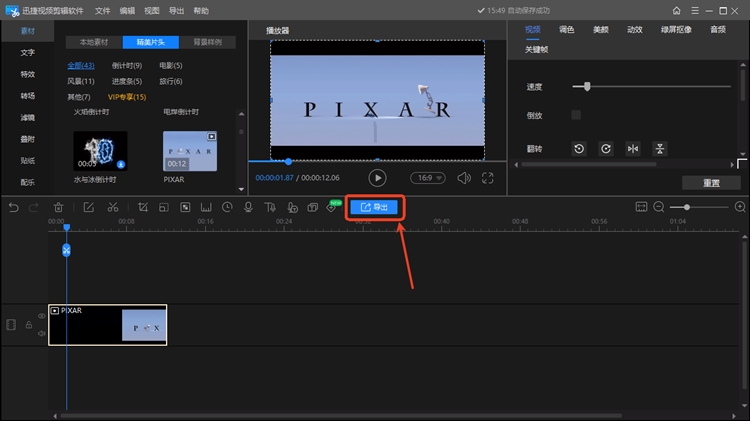The image size is (750, 421).
Task: Zoom out the timeline
Action: [659, 207]
